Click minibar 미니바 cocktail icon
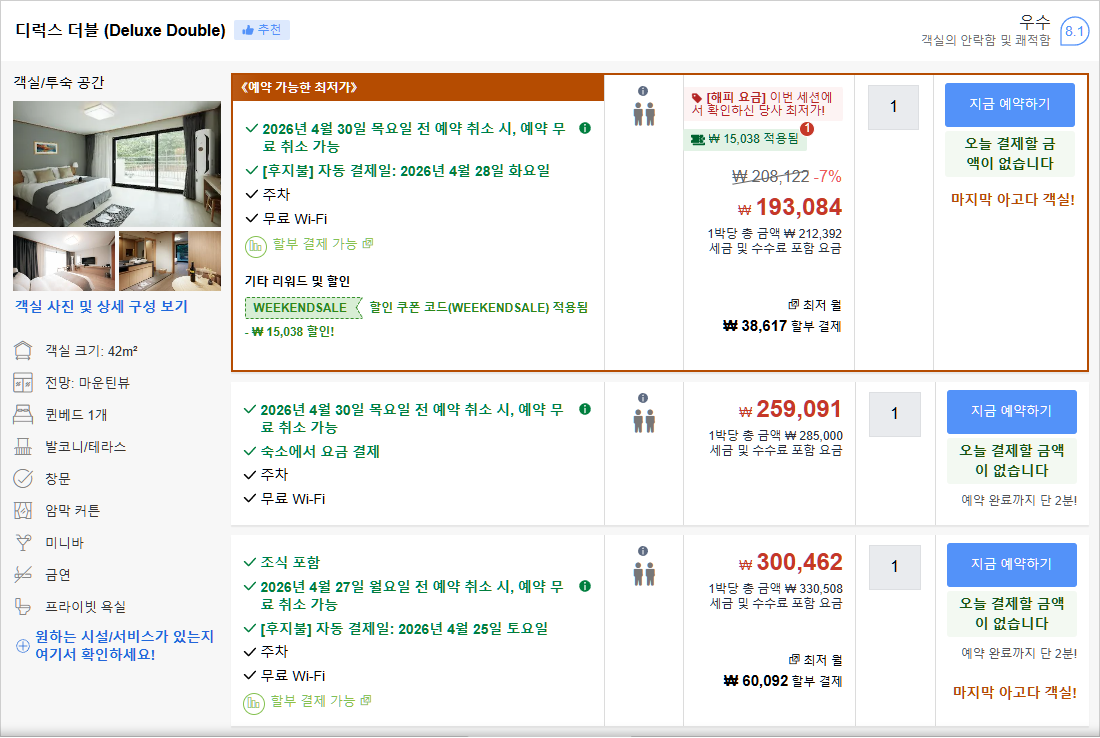 (x=23, y=542)
